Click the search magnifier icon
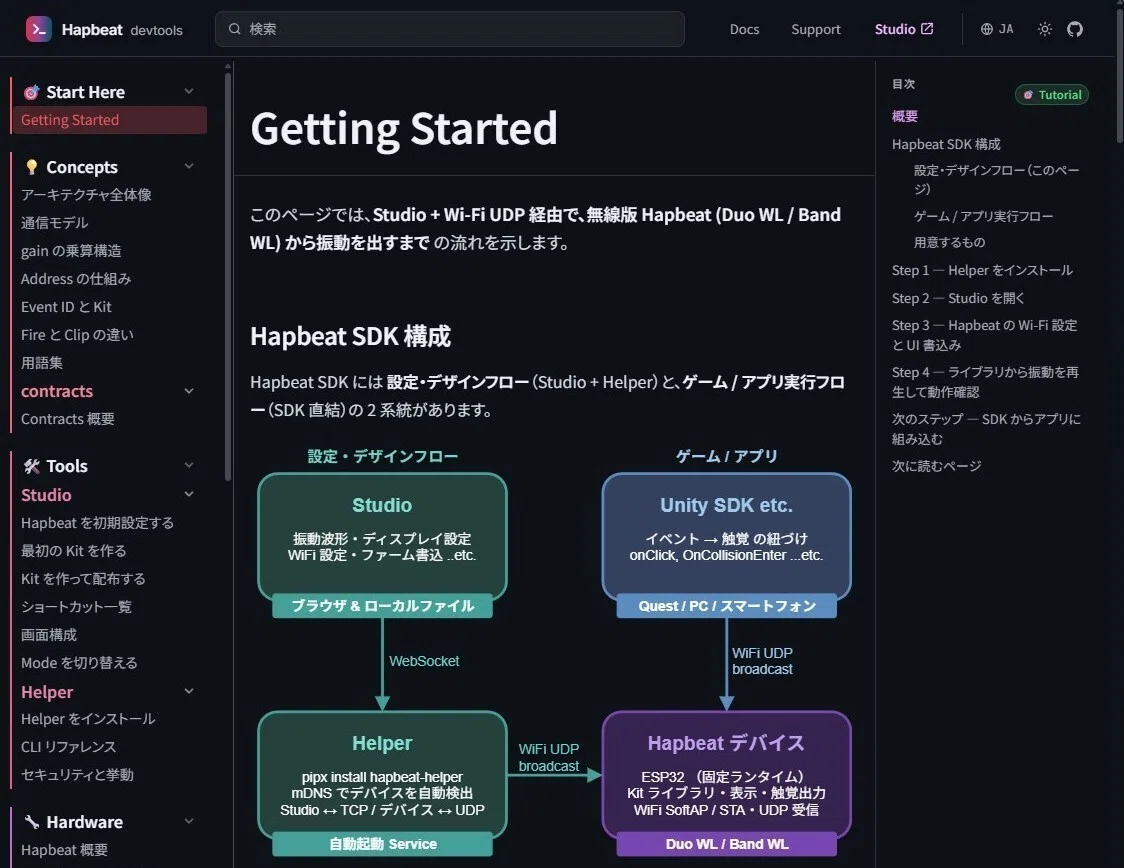The width and height of the screenshot is (1124, 868). pos(234,29)
